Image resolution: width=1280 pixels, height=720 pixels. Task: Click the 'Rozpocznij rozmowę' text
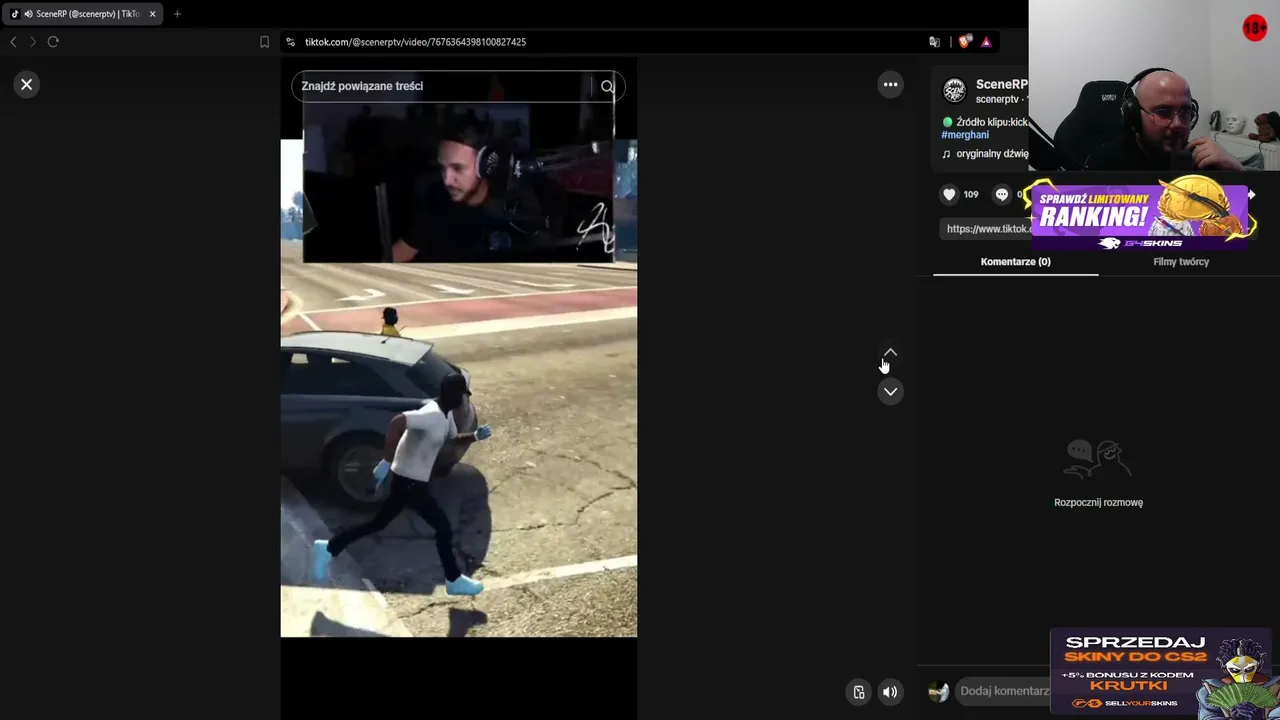coord(1098,503)
